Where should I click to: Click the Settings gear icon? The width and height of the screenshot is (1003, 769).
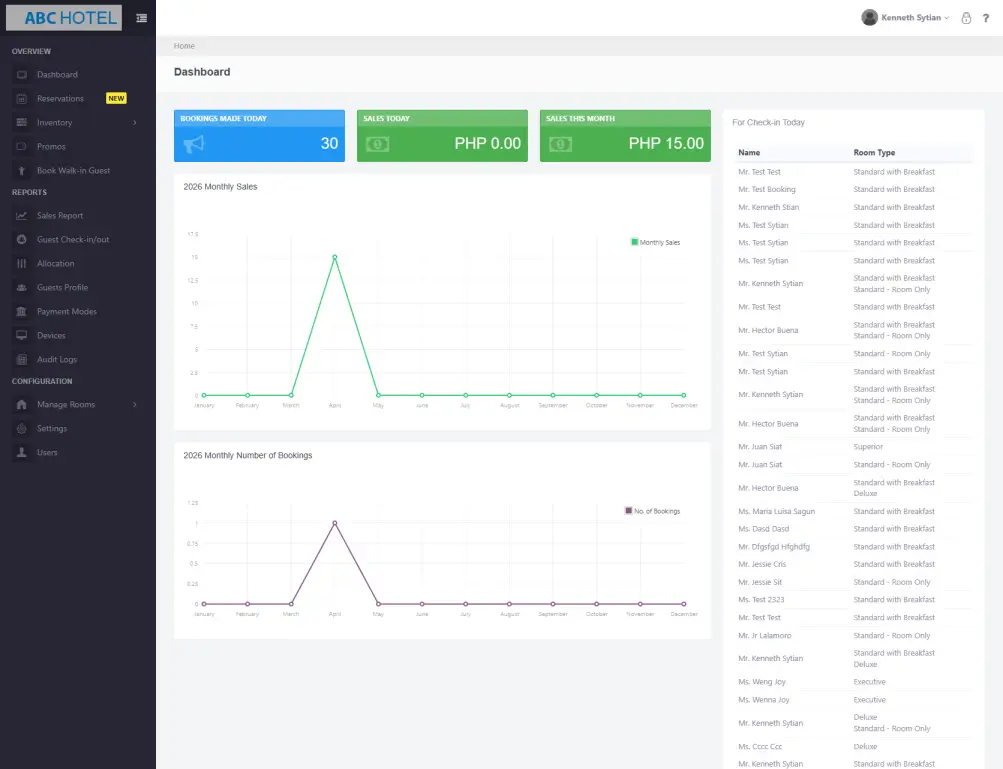(x=22, y=429)
